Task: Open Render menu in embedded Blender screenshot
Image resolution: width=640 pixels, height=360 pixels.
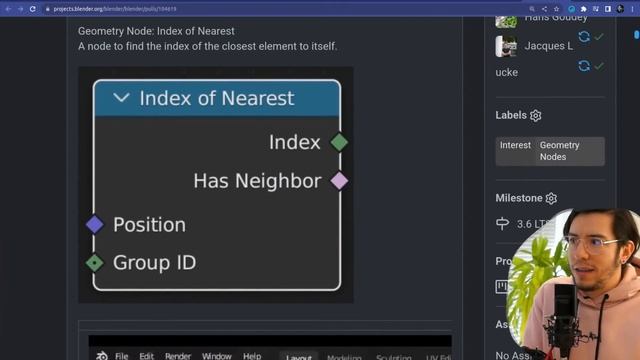Action: 178,356
